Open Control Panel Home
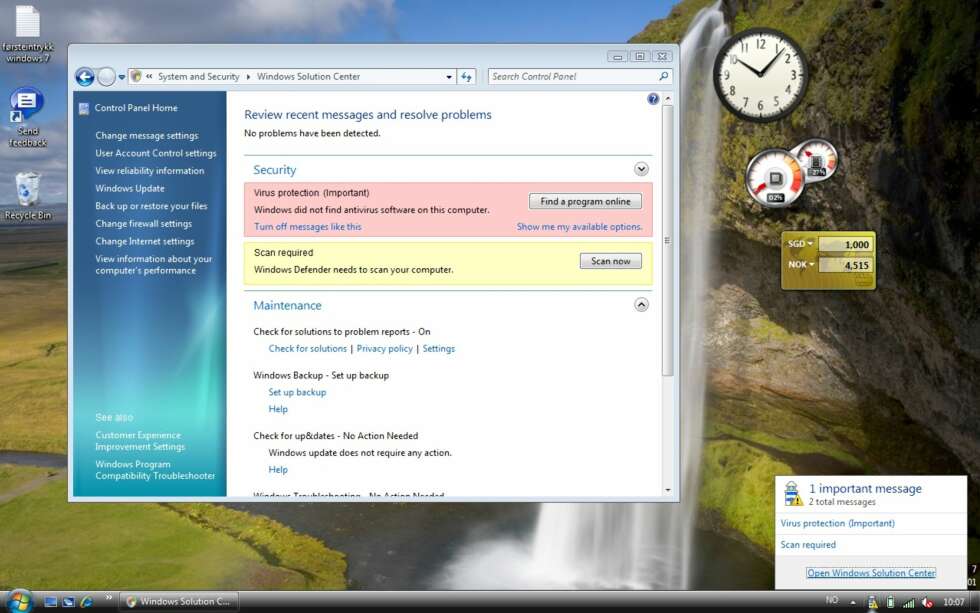 click(x=136, y=108)
